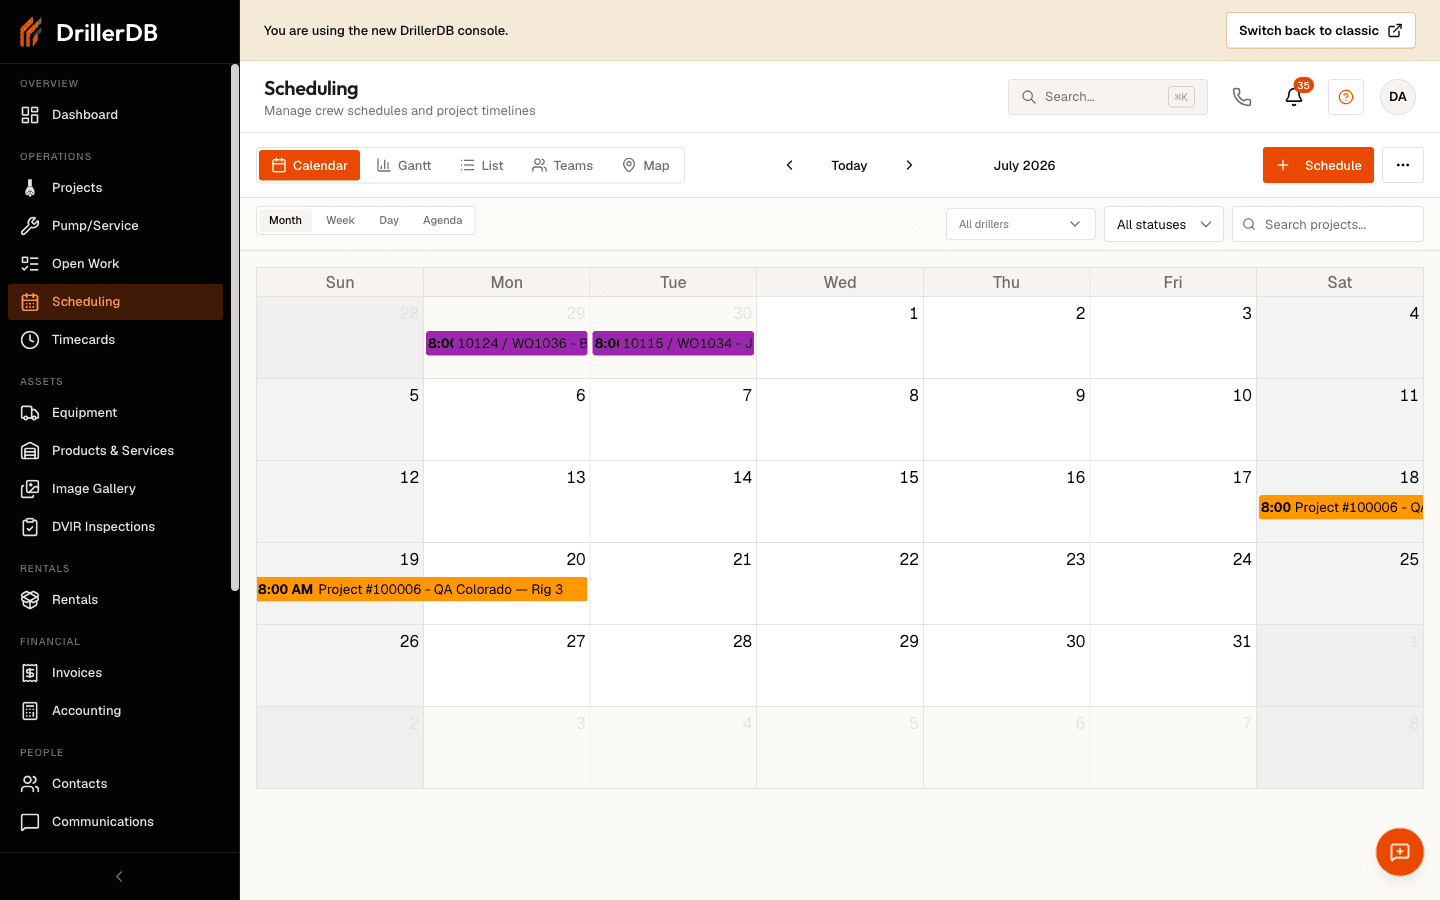Open notifications bell with 35 badge
The width and height of the screenshot is (1440, 900).
[x=1294, y=97]
